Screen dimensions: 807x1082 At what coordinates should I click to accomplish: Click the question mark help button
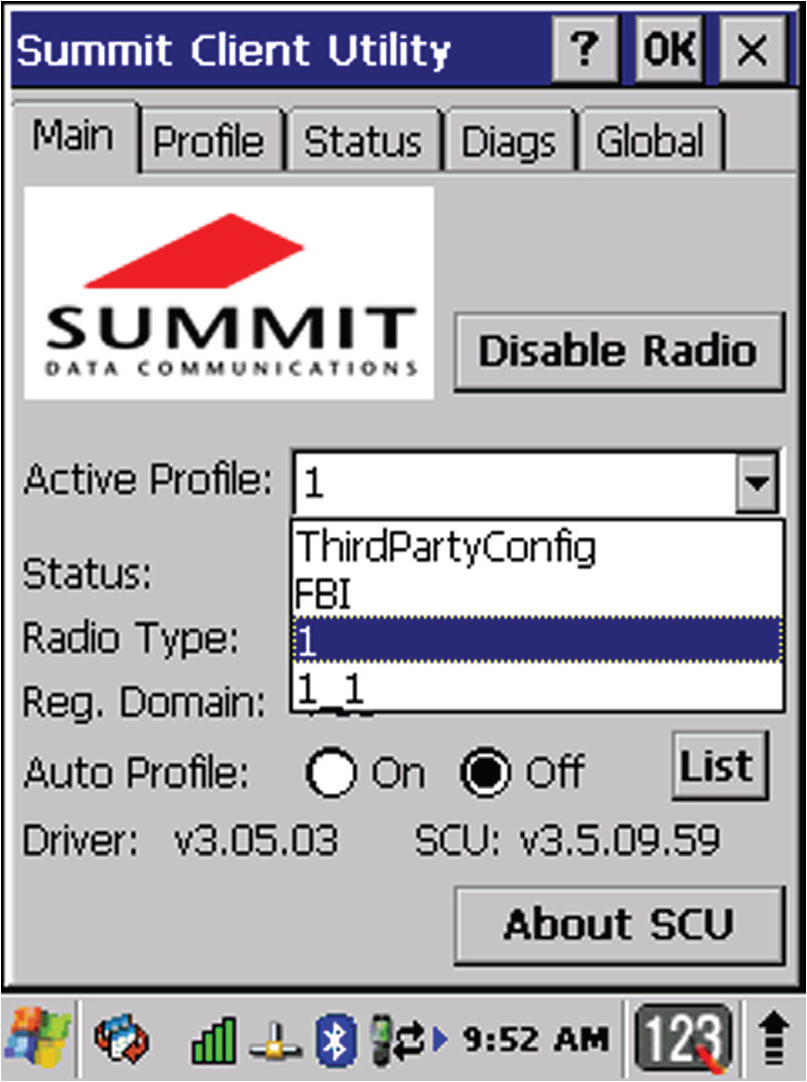[584, 50]
